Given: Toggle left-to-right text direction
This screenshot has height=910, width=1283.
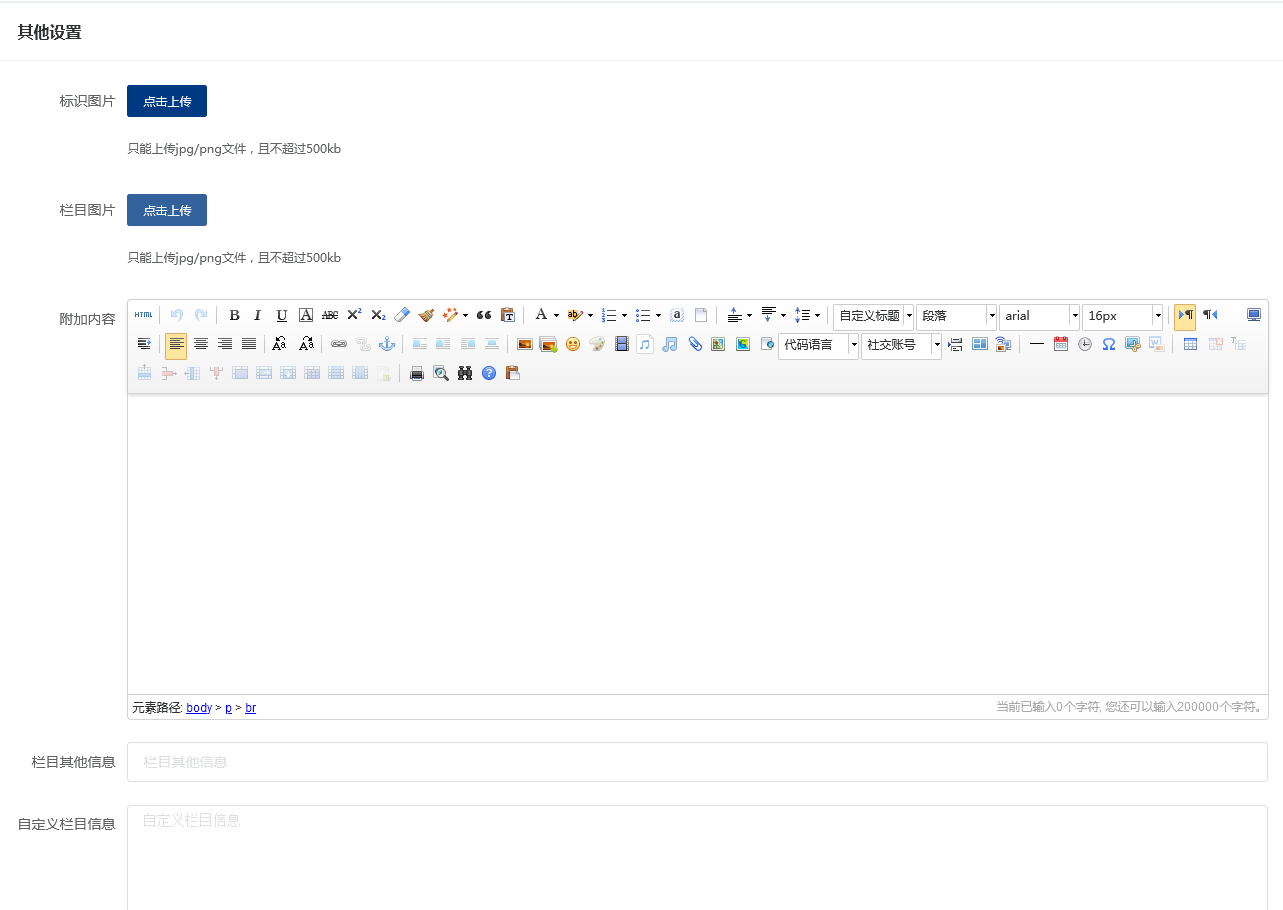Looking at the screenshot, I should point(1185,317).
